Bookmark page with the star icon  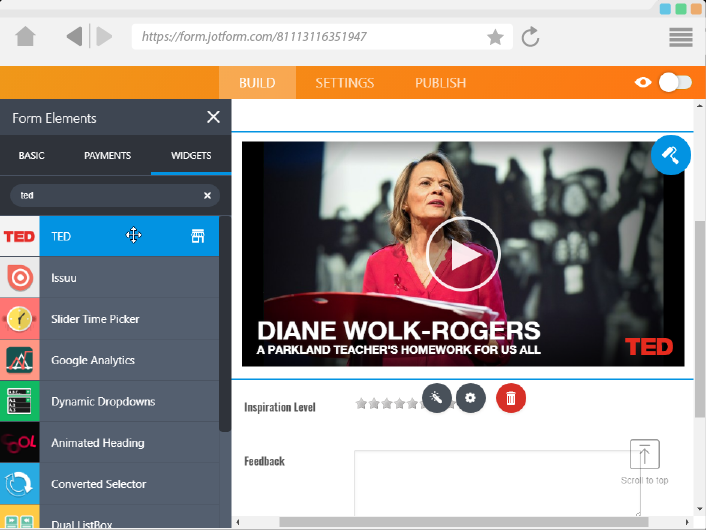pyautogui.click(x=495, y=37)
